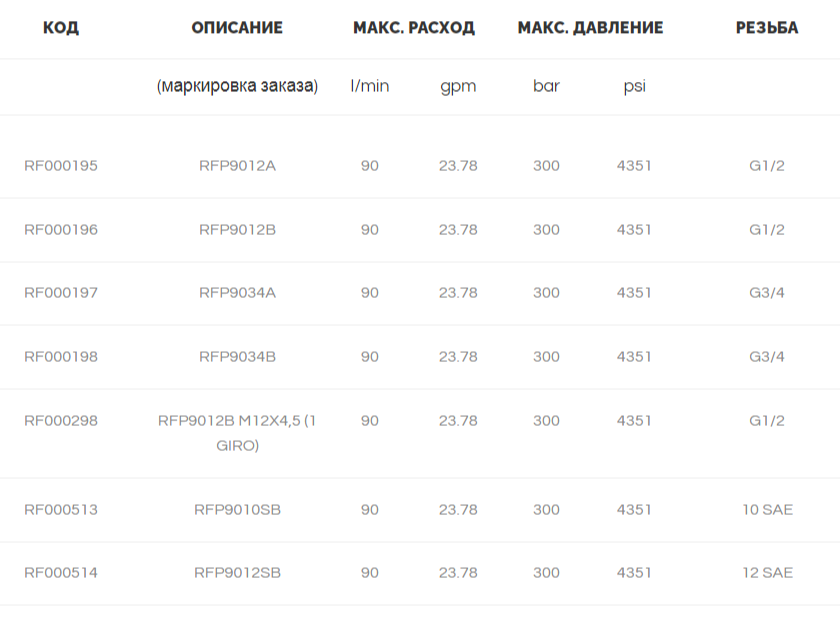Select product code RF000298
This screenshot has width=840, height=630.
[x=61, y=421]
